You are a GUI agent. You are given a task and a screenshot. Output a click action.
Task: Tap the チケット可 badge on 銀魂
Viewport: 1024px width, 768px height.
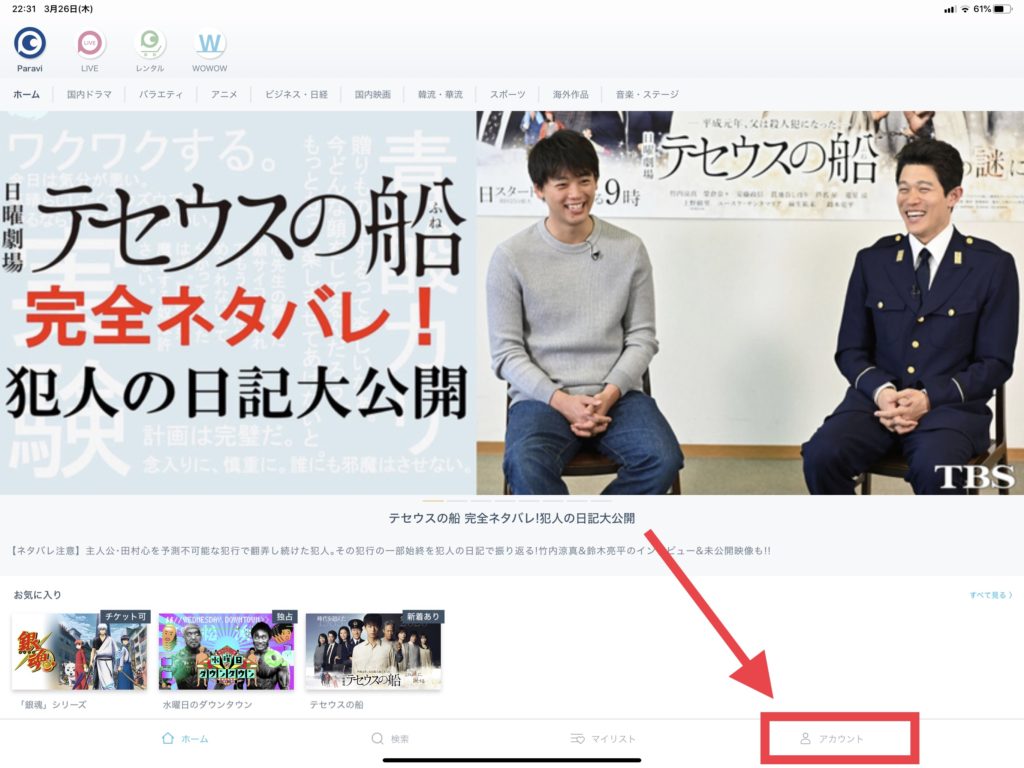[x=125, y=617]
